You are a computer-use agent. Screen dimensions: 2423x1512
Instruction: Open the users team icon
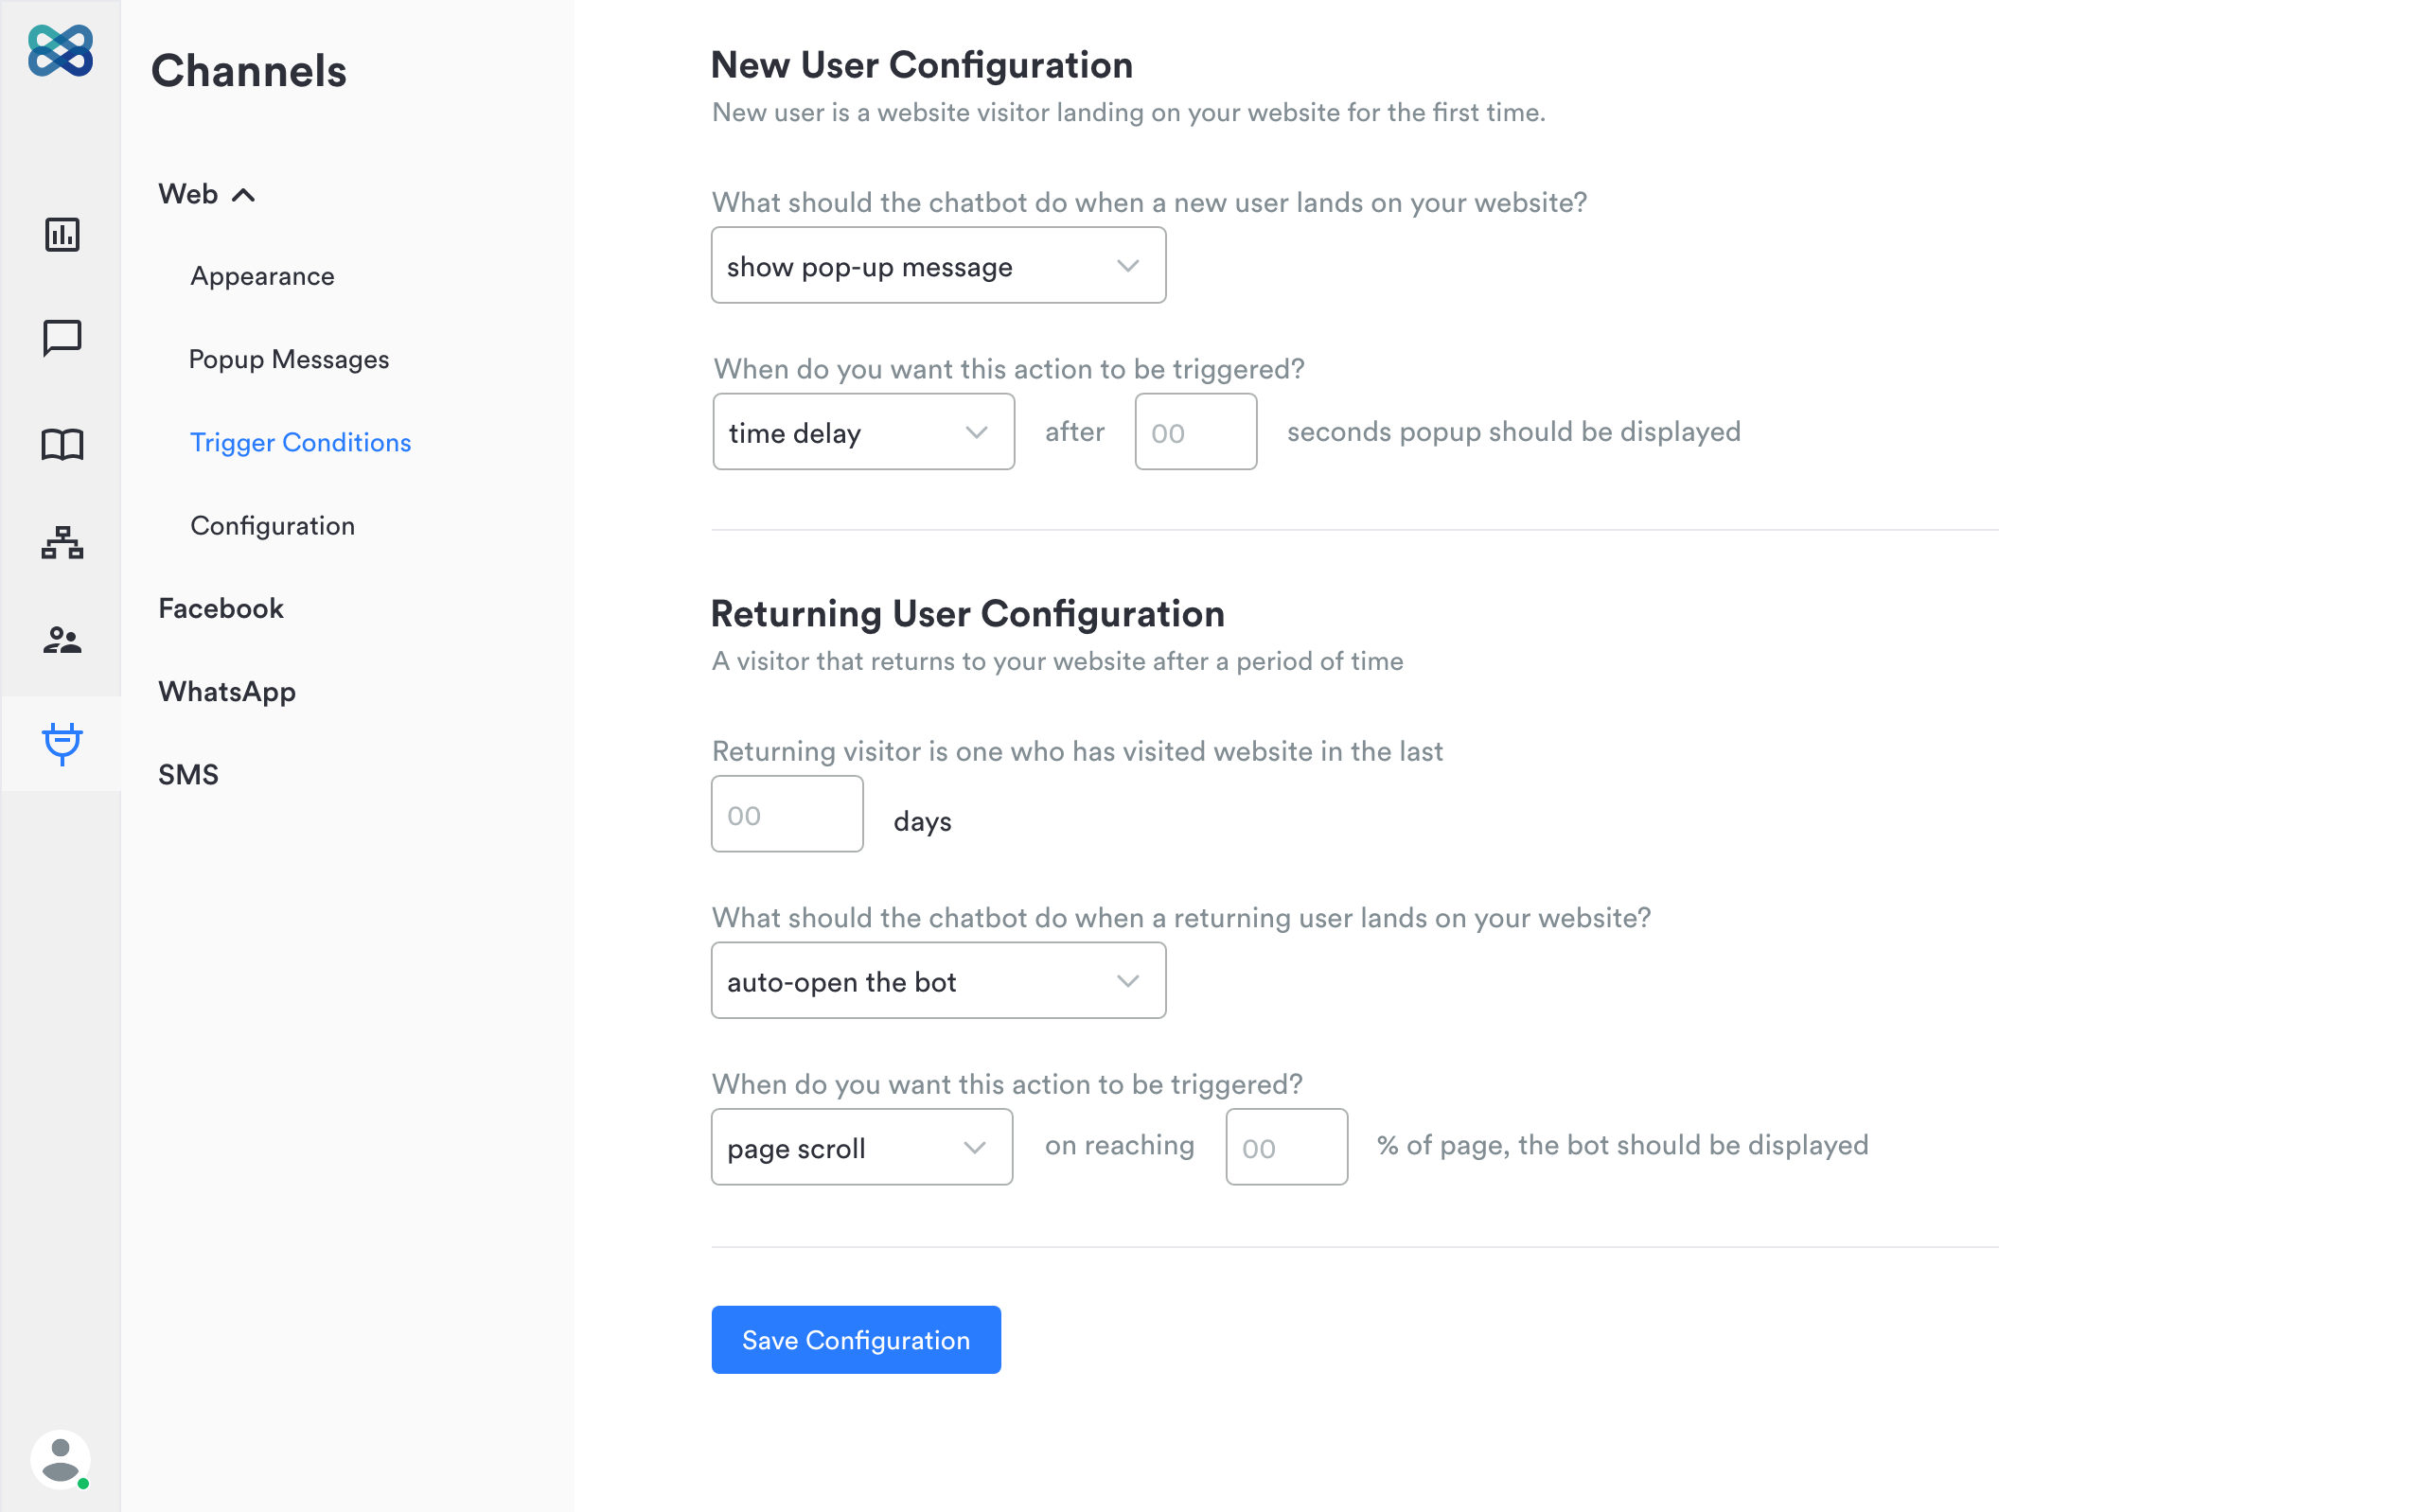coord(62,640)
